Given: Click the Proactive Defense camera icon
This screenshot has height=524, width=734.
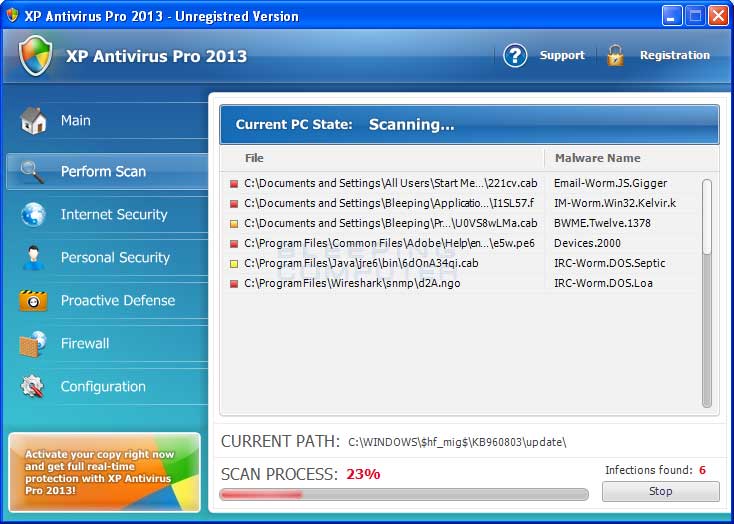Looking at the screenshot, I should [33, 301].
